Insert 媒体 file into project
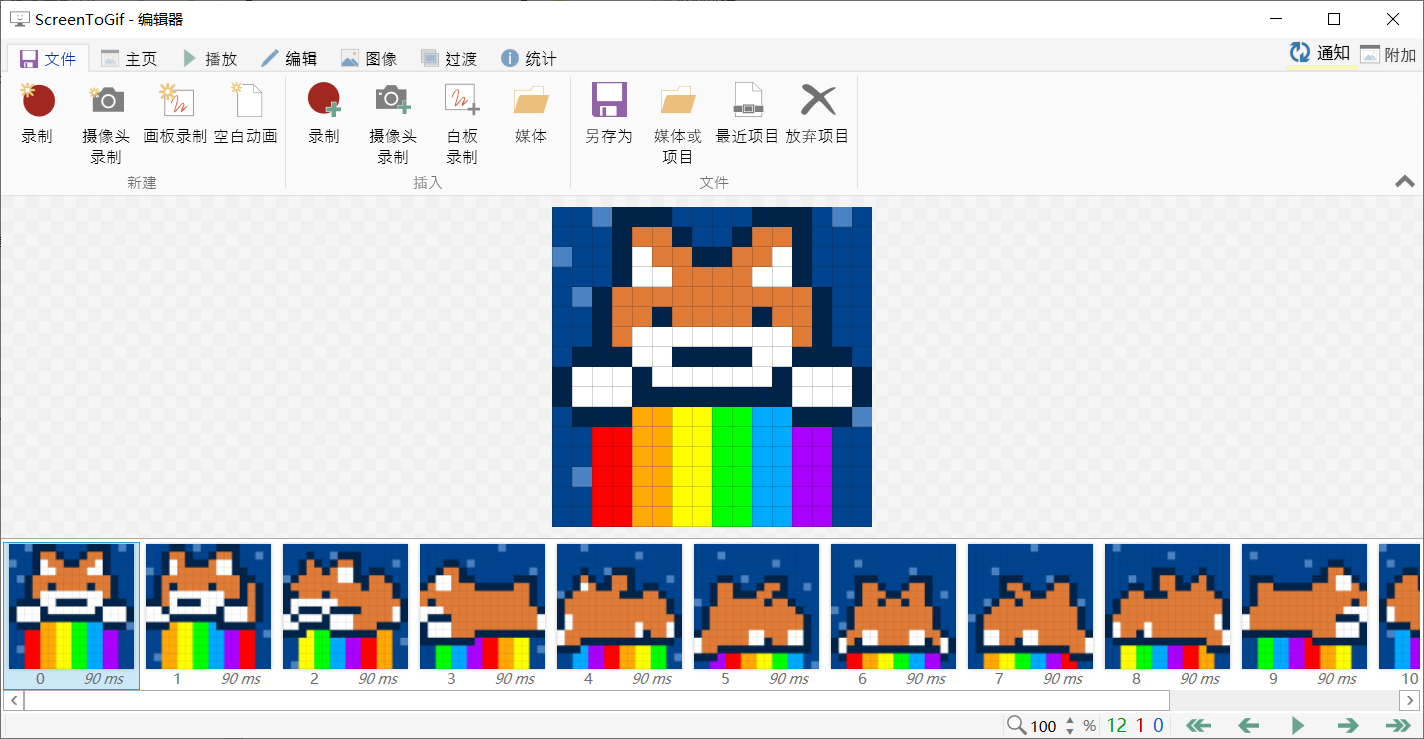The image size is (1424, 739). coord(531,115)
